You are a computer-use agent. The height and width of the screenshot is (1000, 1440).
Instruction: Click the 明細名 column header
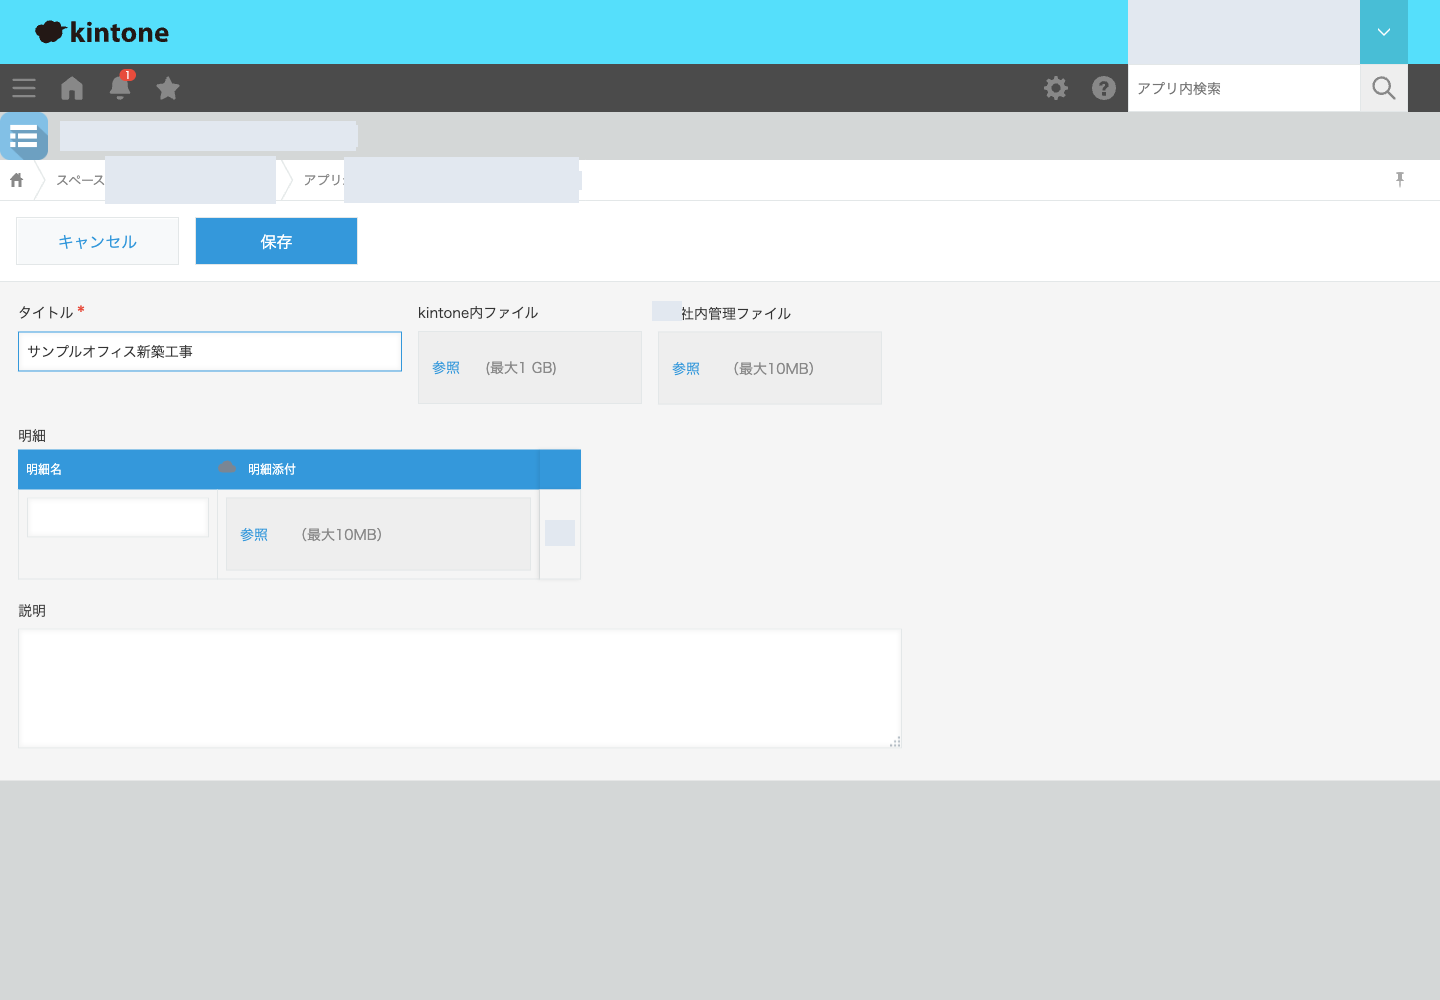click(x=44, y=469)
